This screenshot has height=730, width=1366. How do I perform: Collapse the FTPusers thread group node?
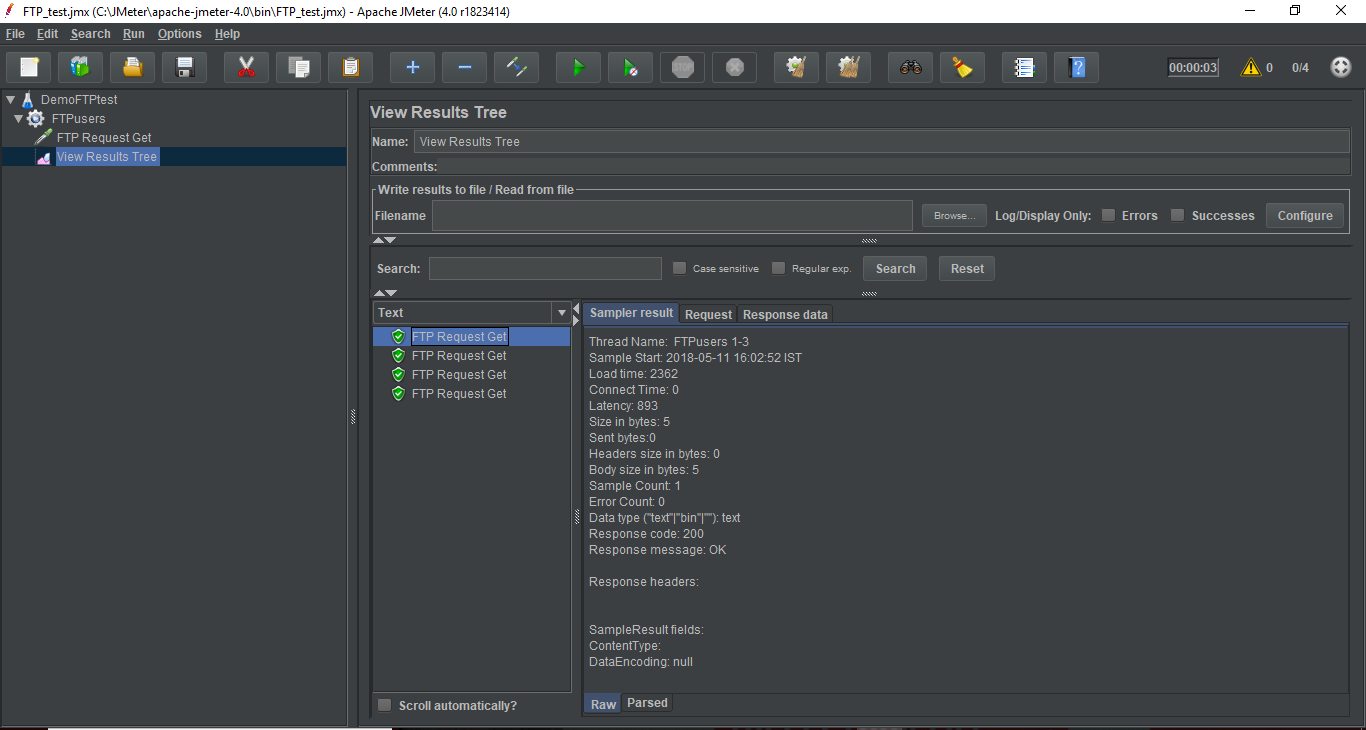(x=19, y=119)
